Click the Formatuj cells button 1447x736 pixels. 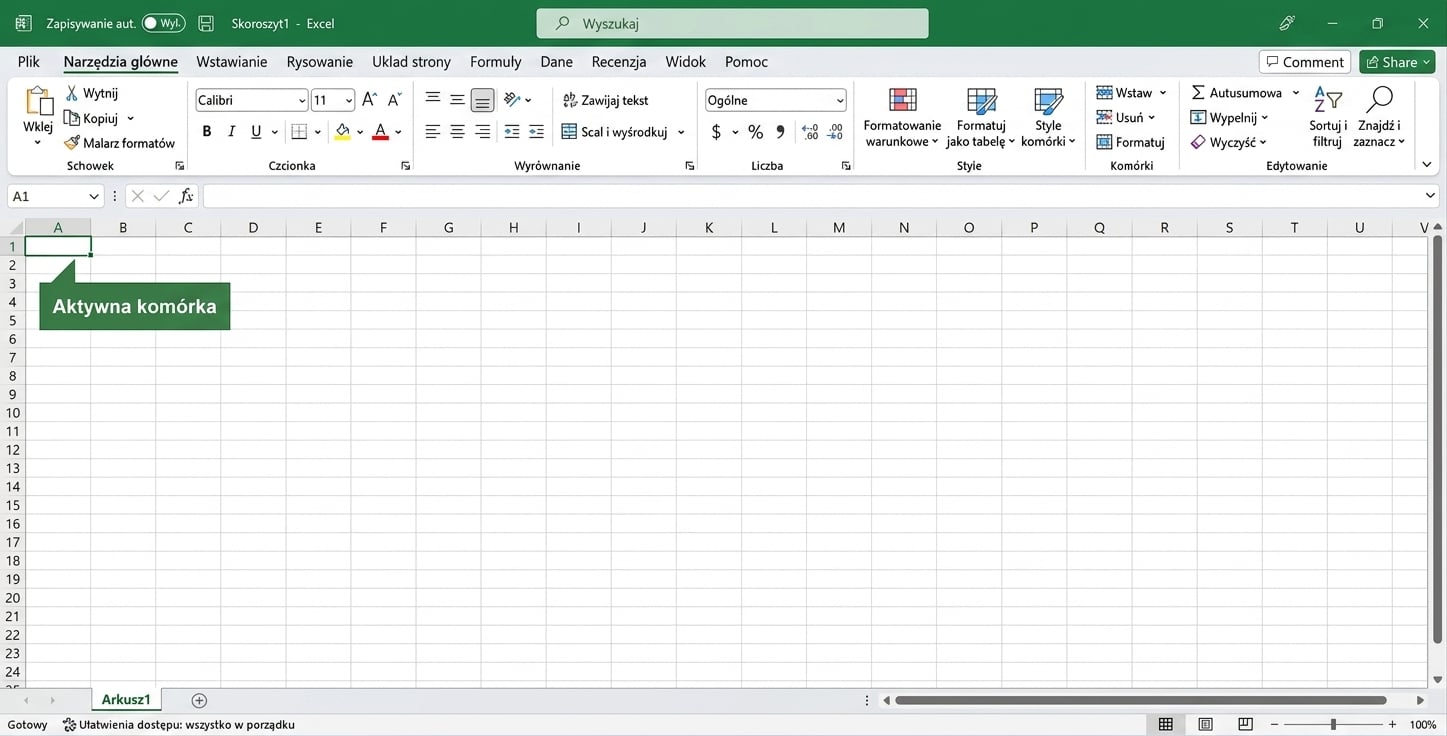tap(1131, 143)
